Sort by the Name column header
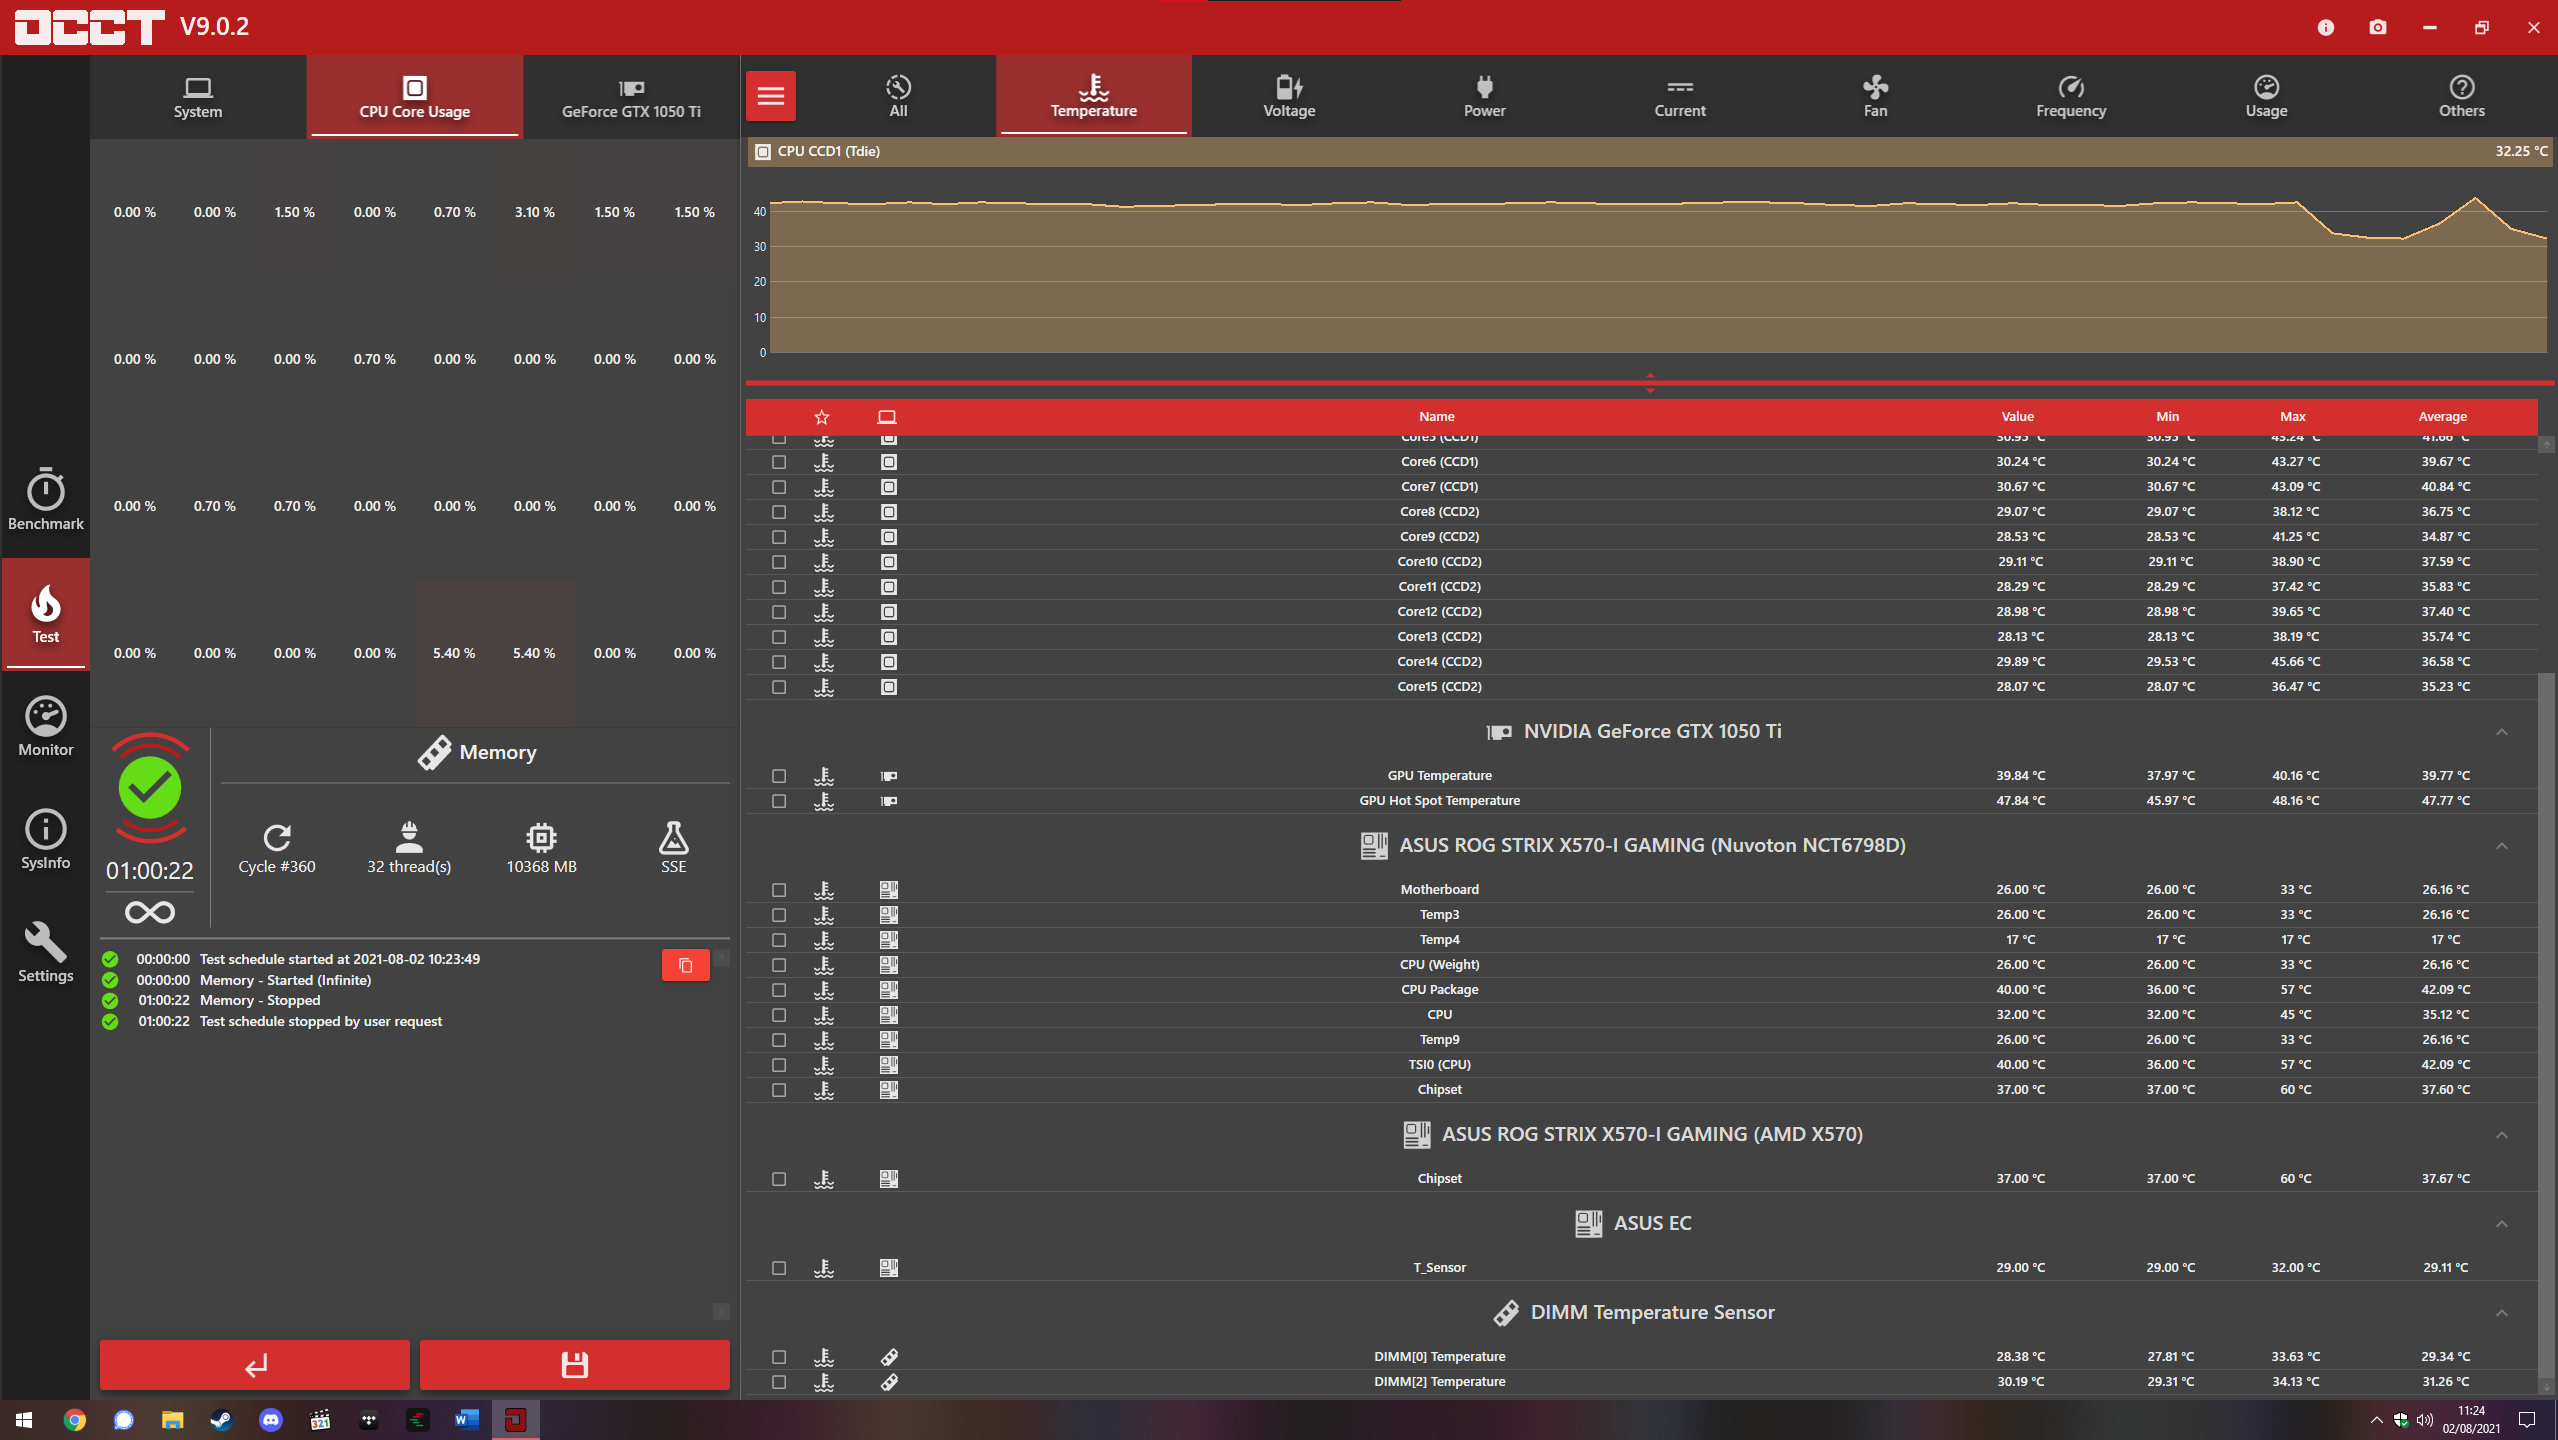Image resolution: width=2558 pixels, height=1440 pixels. [x=1437, y=417]
